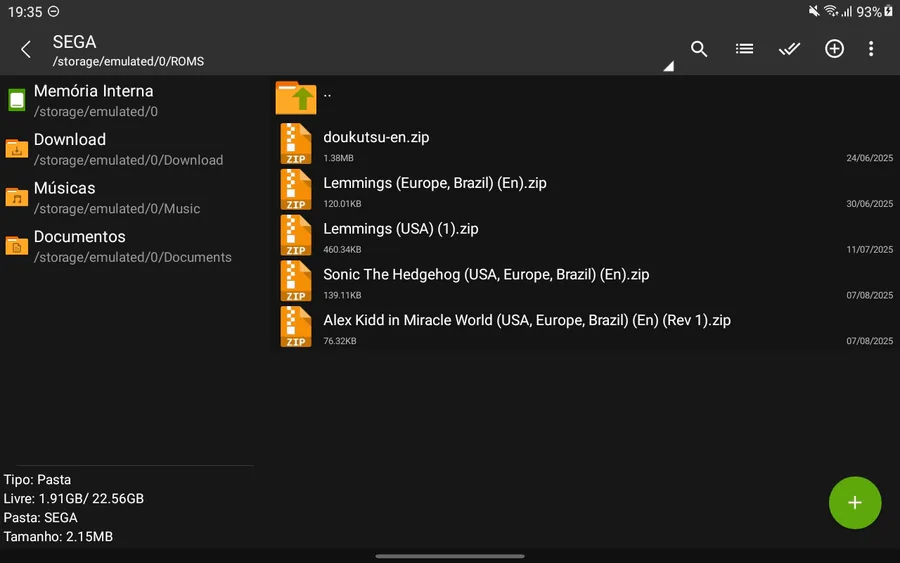Select the doukutsu-en.zip ZIP icon
This screenshot has width=900, height=563.
[x=296, y=143]
